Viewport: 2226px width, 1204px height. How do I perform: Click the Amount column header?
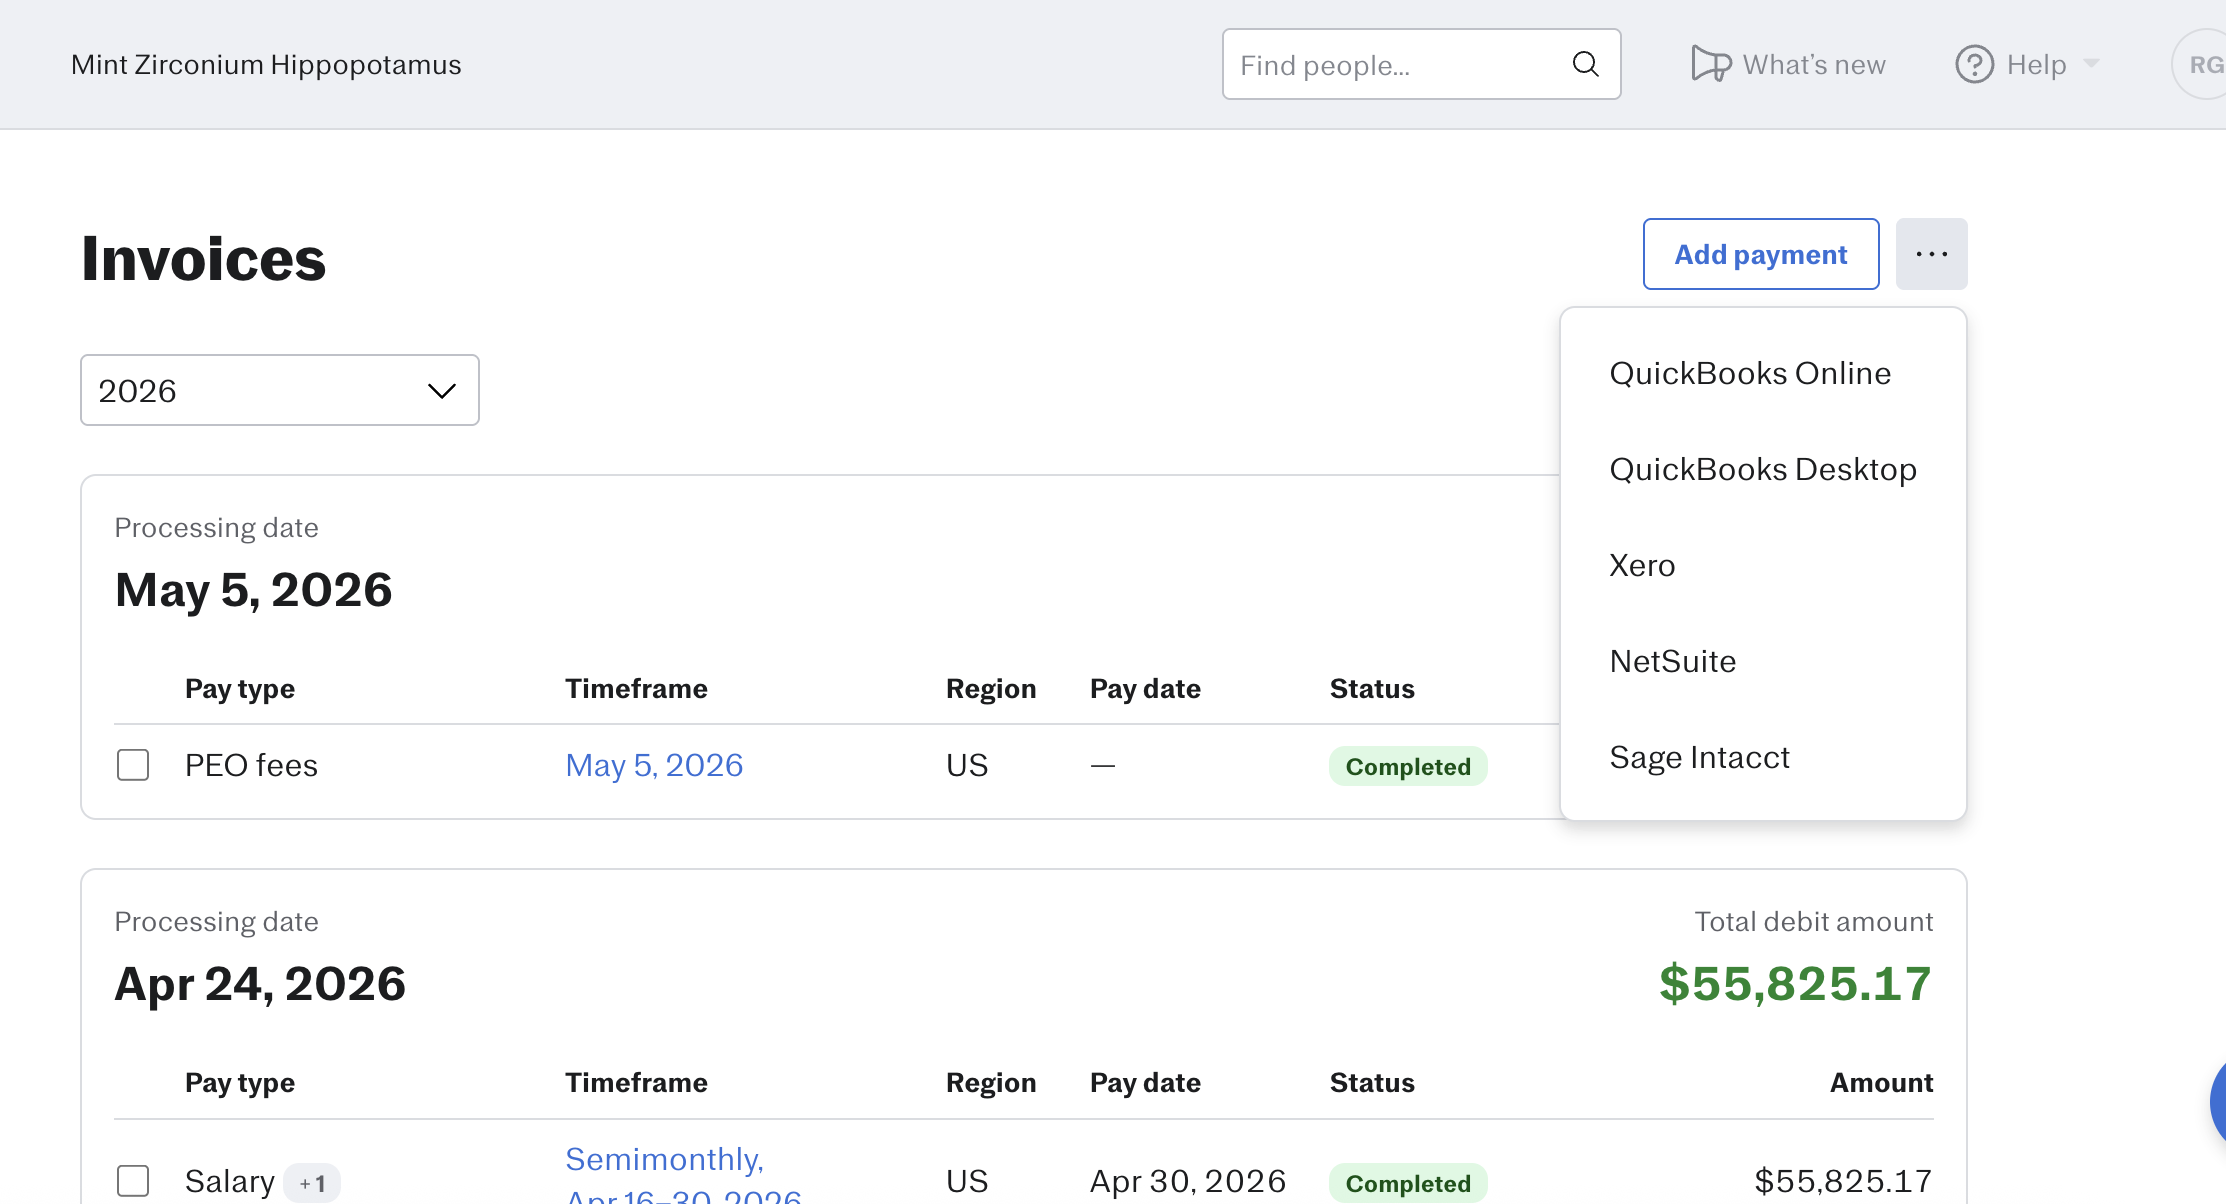(1881, 1082)
